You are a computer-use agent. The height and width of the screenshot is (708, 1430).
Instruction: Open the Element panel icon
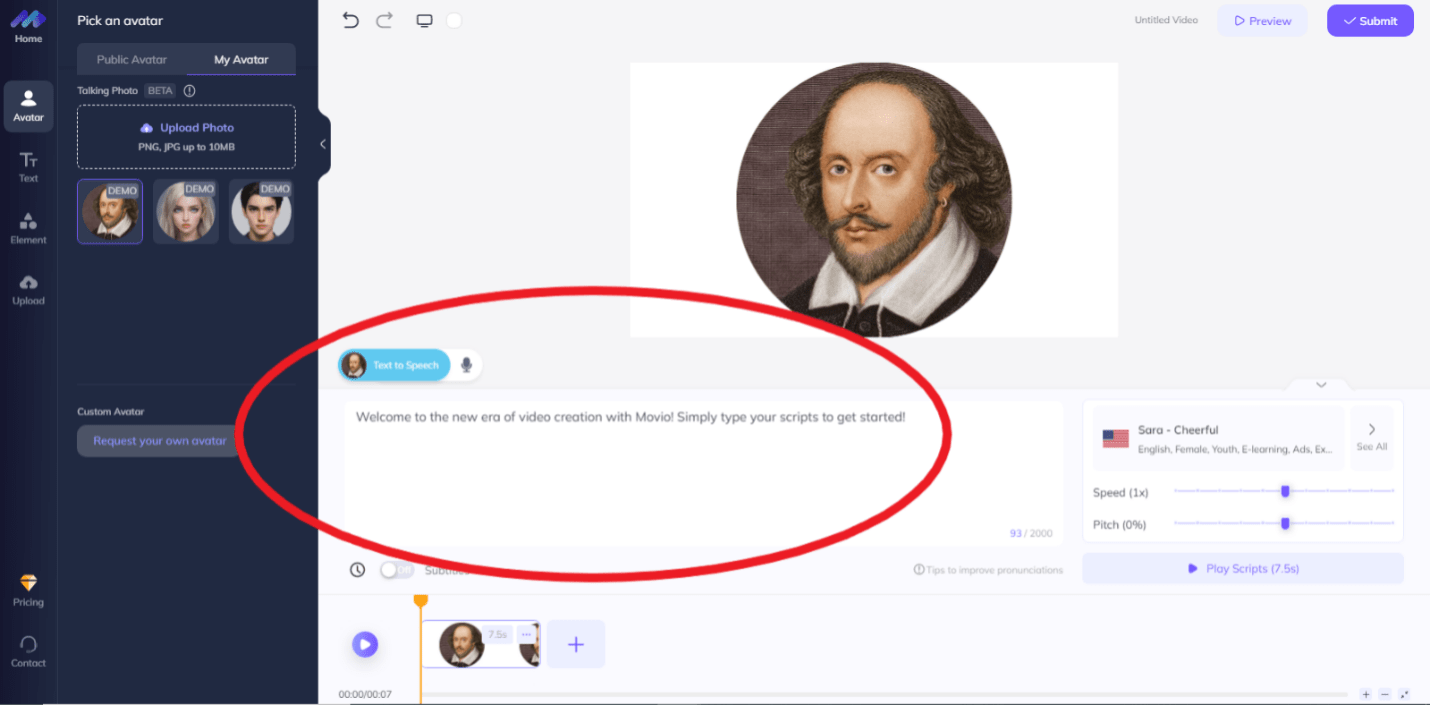28,229
